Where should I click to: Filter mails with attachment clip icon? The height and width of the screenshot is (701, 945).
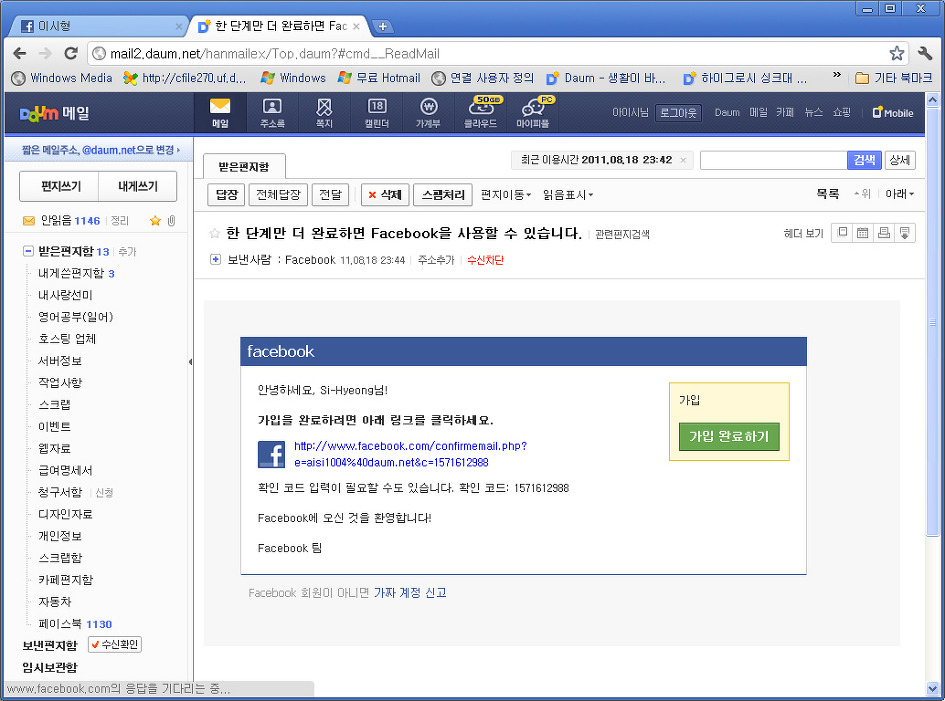[x=172, y=221]
